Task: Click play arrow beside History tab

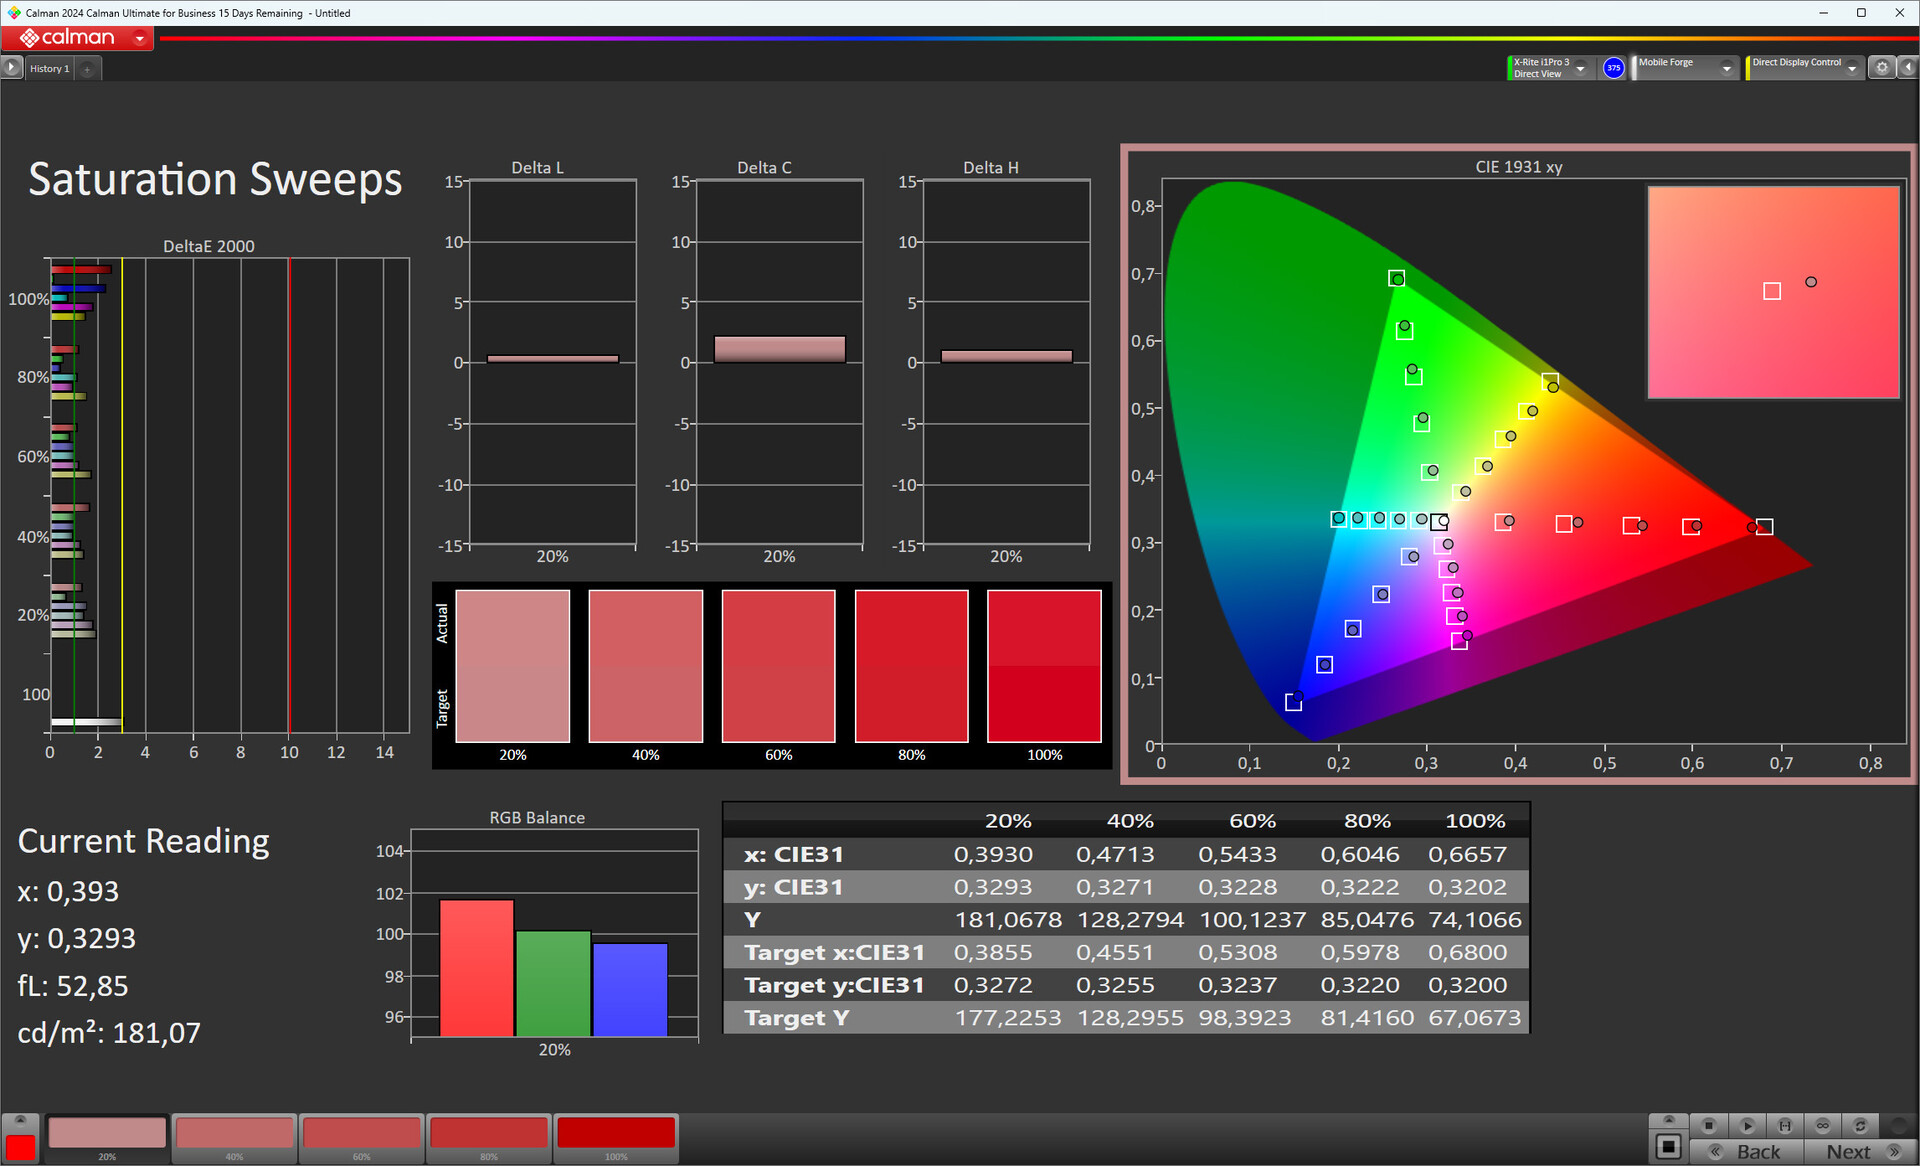Action: tap(11, 67)
